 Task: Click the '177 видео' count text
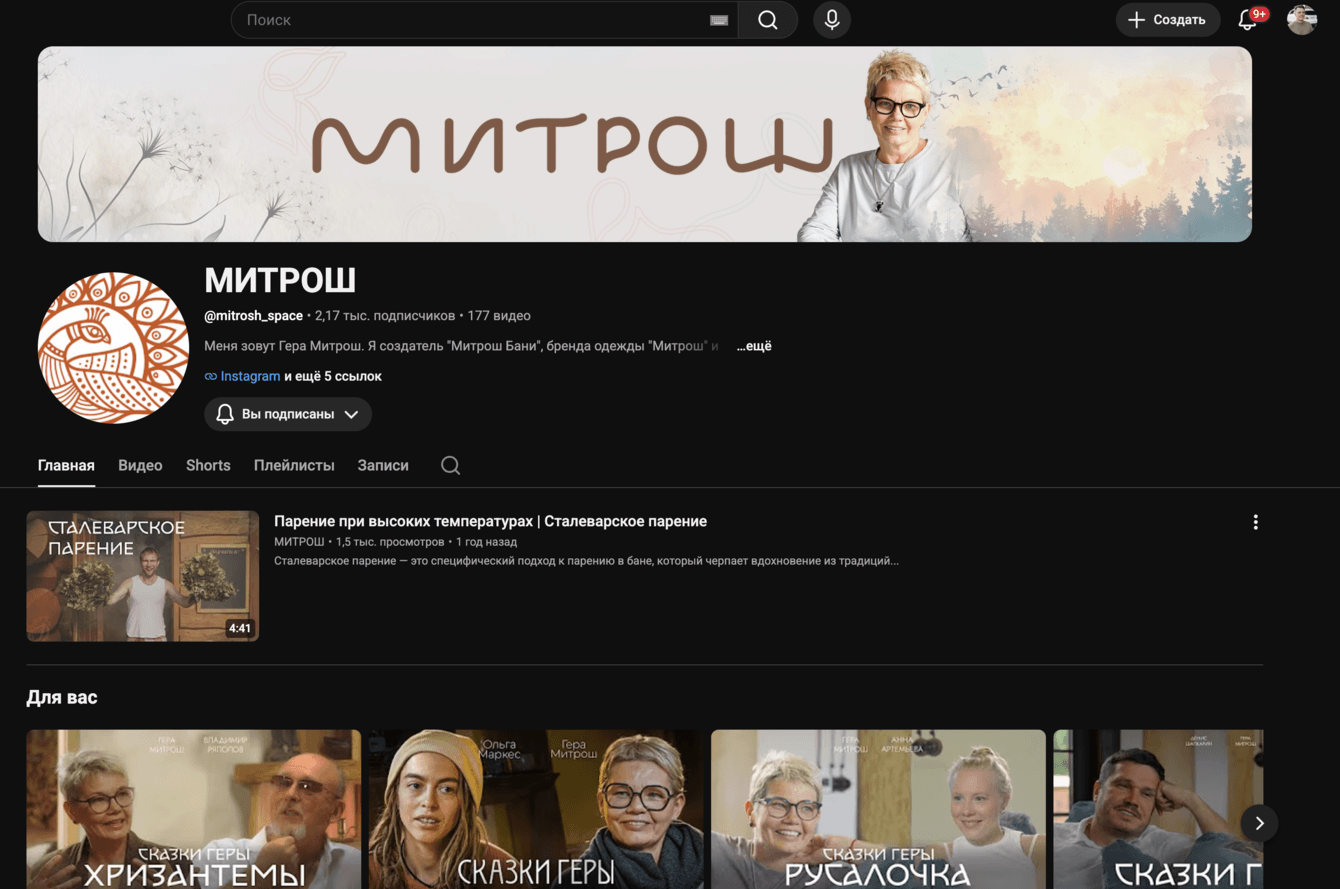click(499, 315)
